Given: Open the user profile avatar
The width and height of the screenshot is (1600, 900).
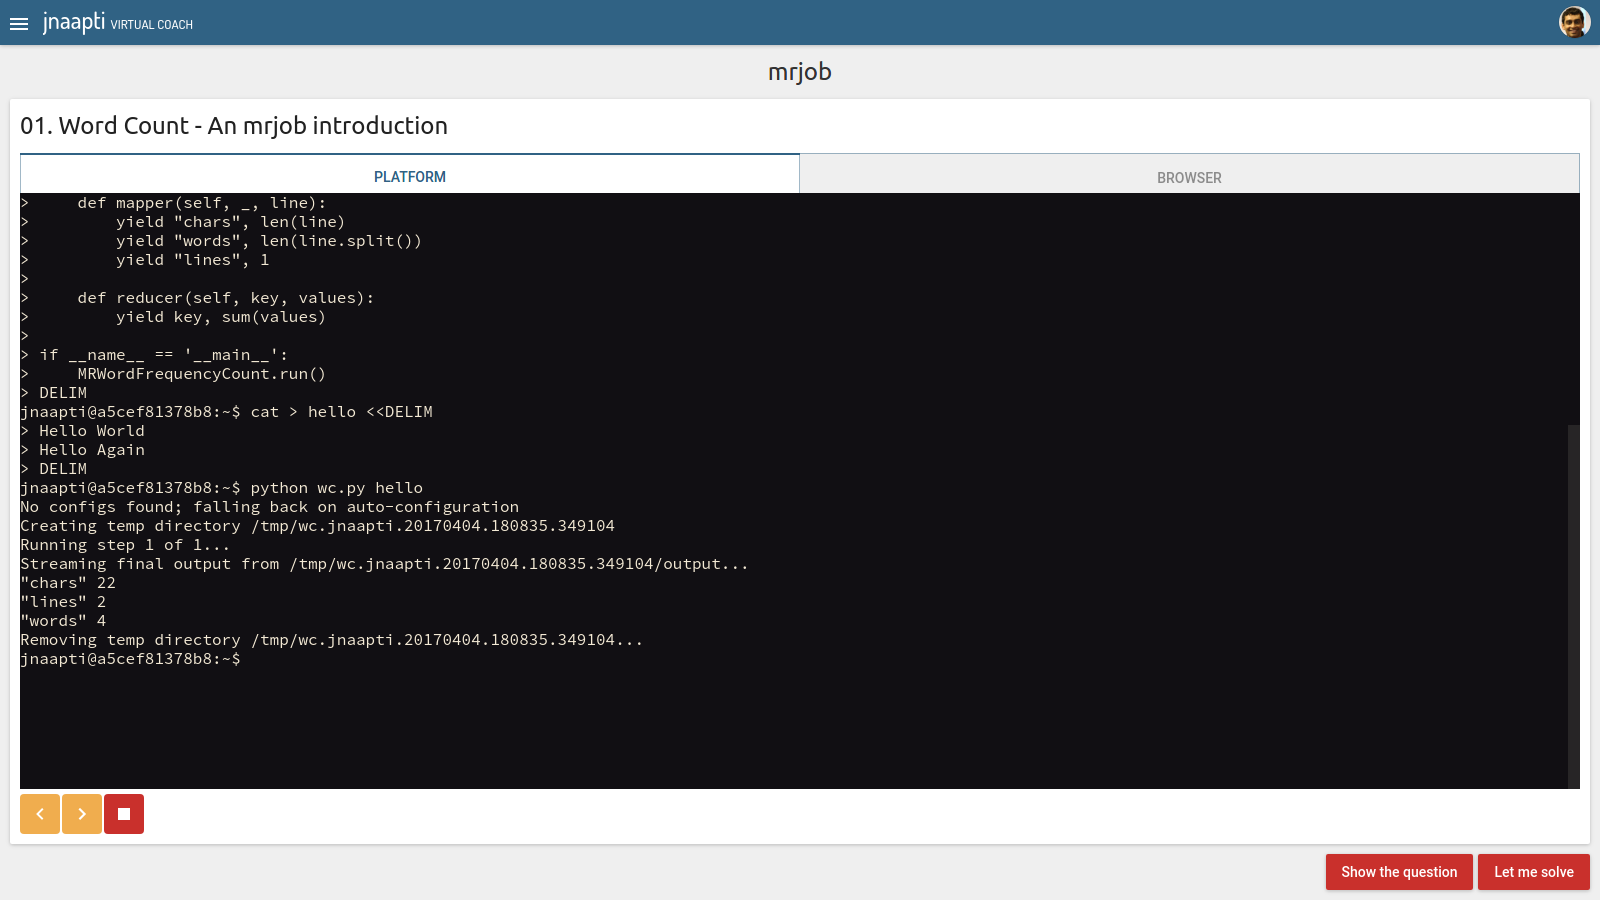Looking at the screenshot, I should click(x=1574, y=22).
